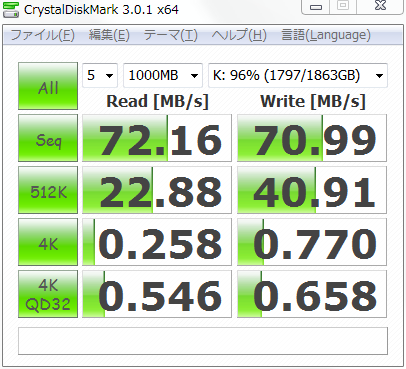Start the Seq benchmark test
Image resolution: width=406 pixels, height=369 pixels.
tap(48, 138)
